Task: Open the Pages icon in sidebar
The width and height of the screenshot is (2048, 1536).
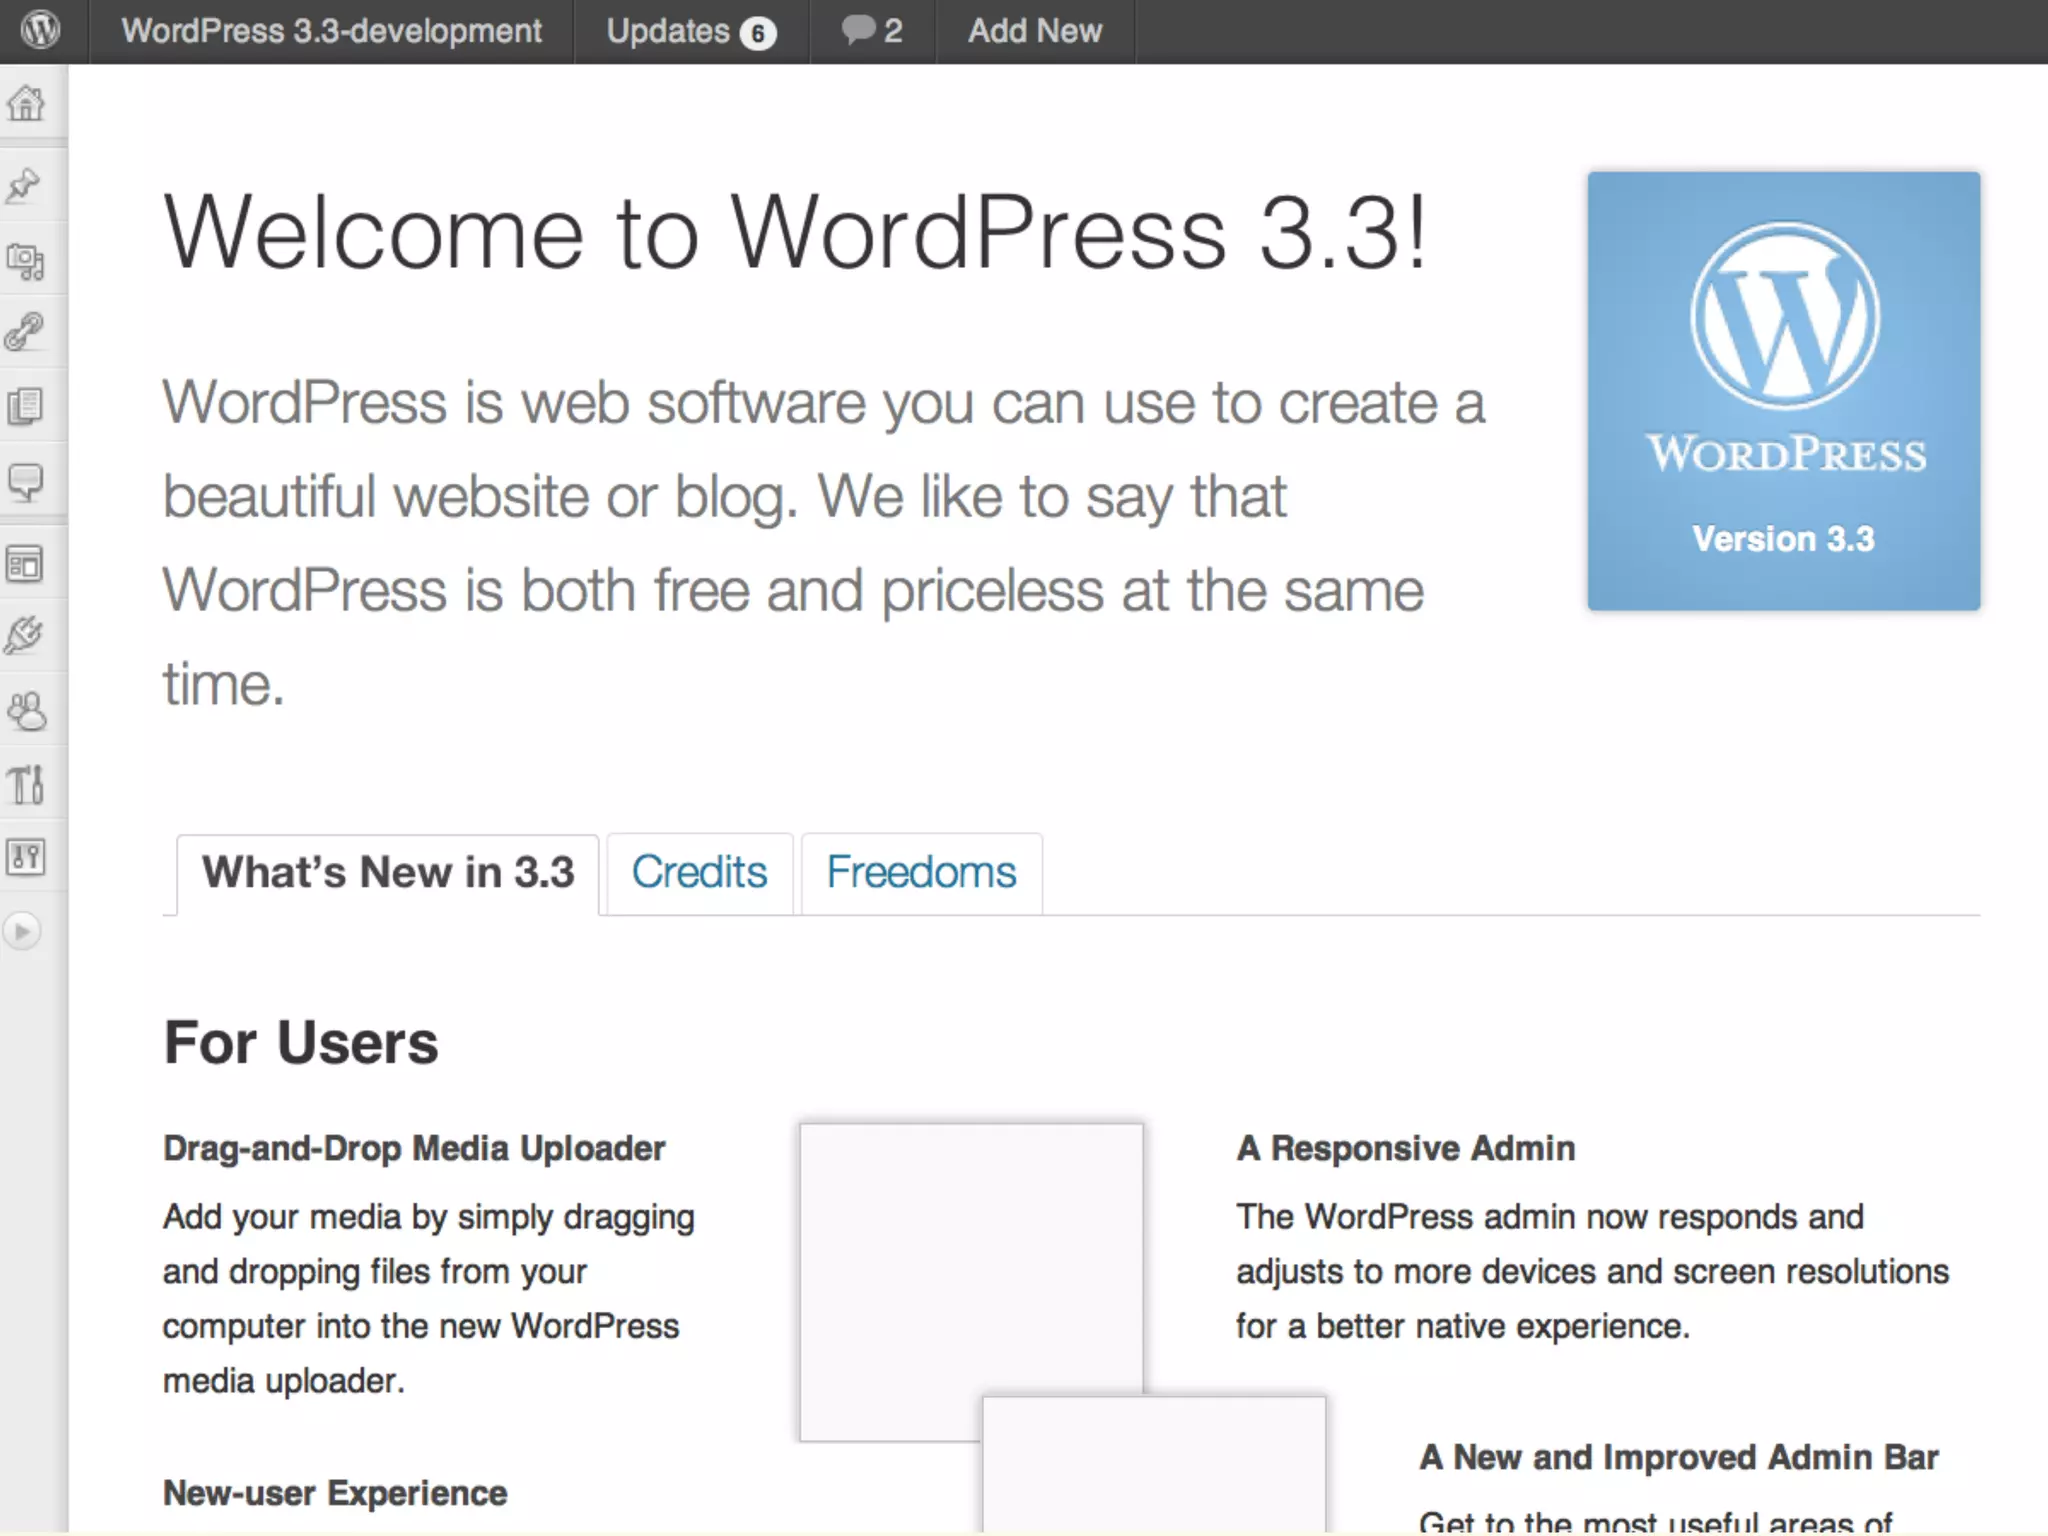Action: coord(26,406)
